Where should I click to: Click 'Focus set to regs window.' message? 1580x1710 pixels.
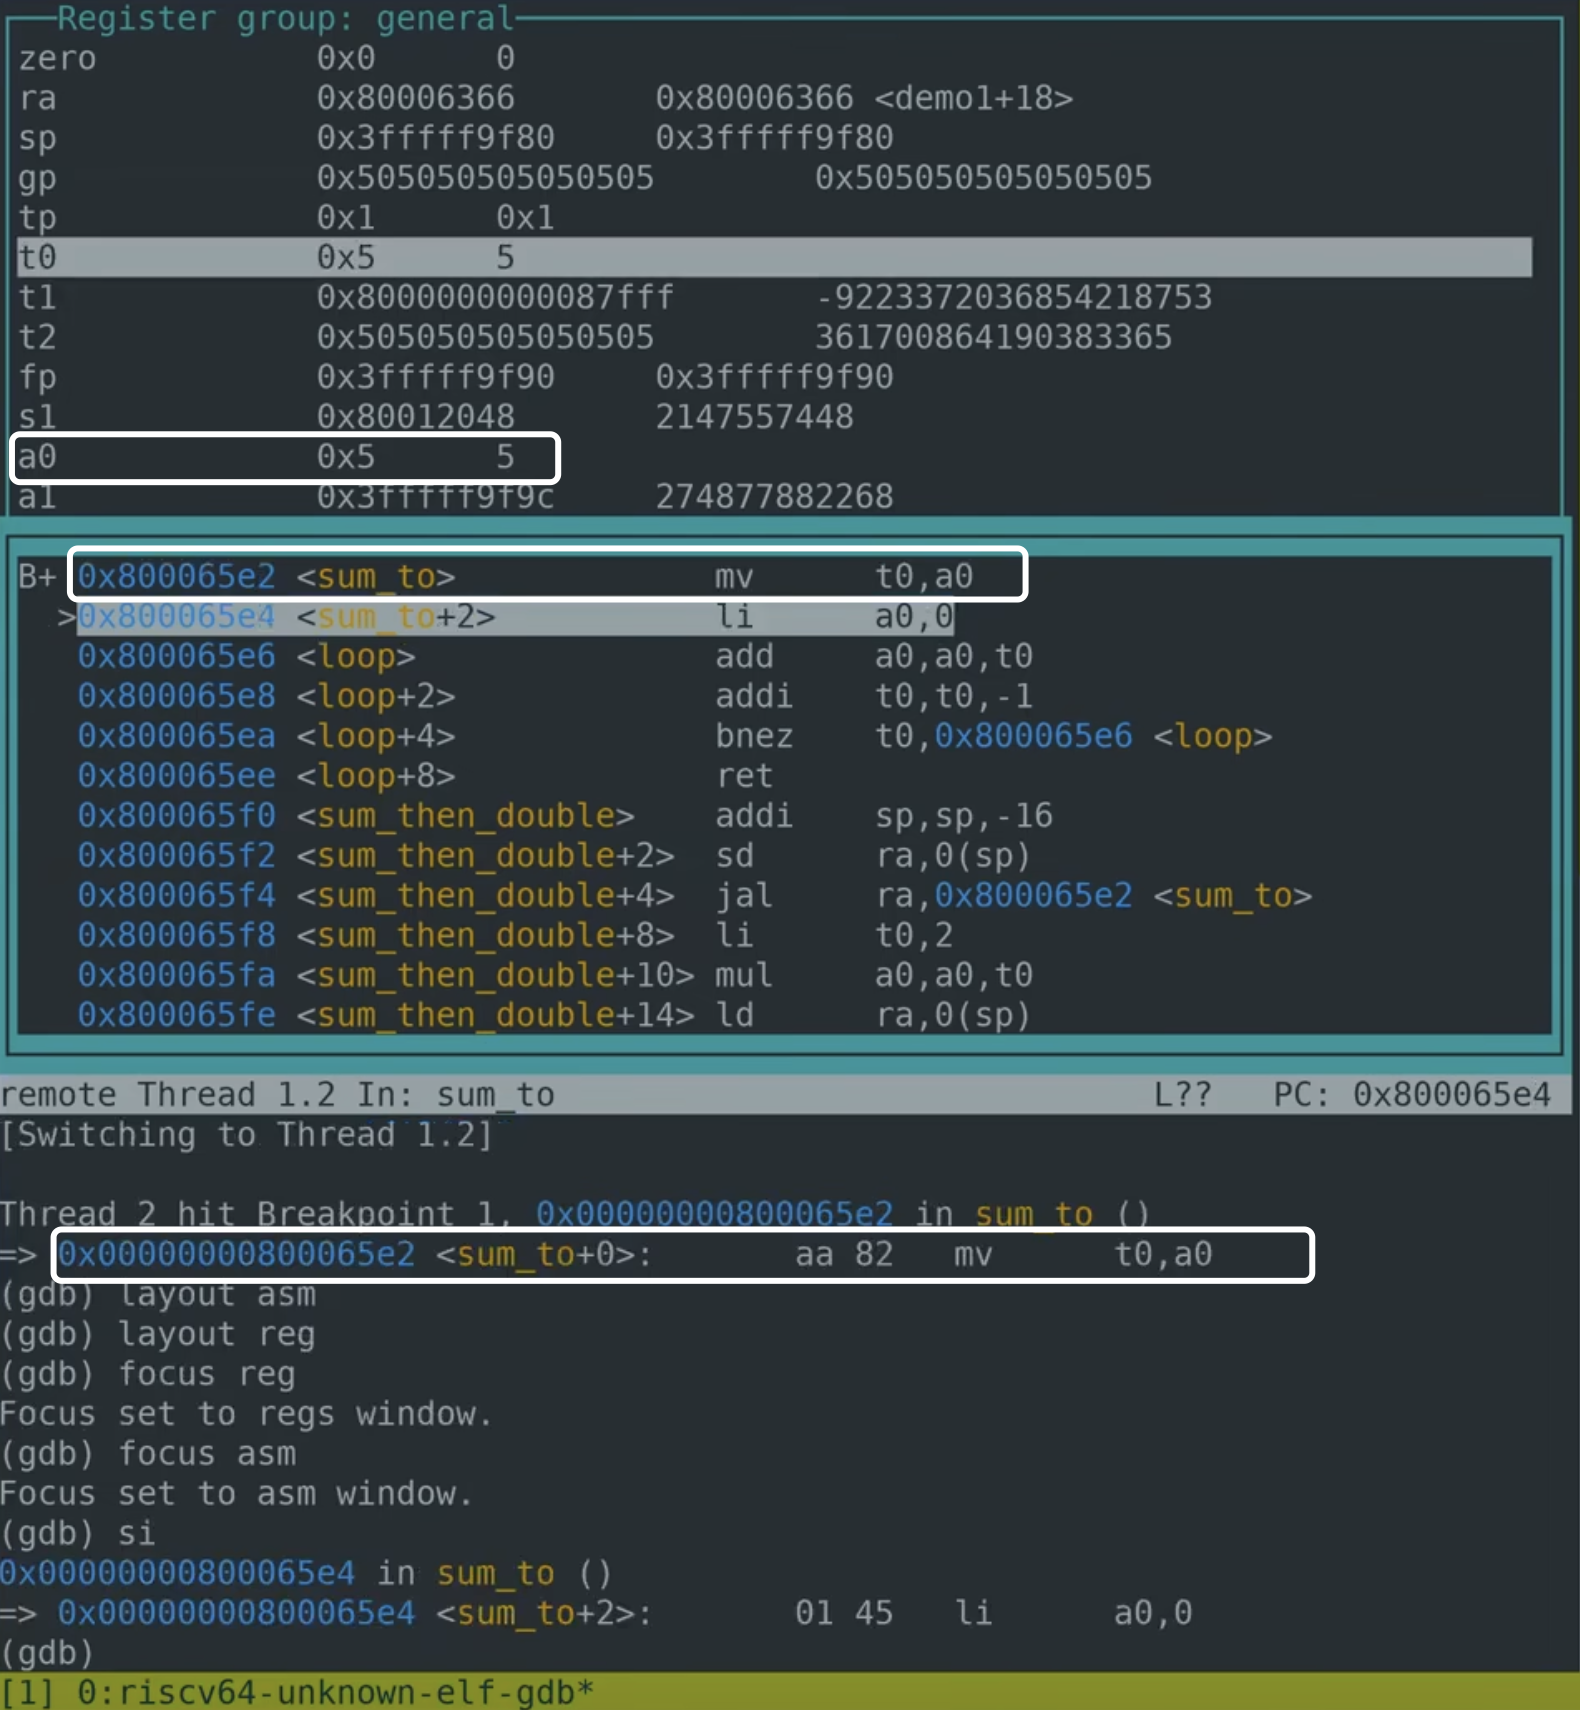pos(246,1414)
